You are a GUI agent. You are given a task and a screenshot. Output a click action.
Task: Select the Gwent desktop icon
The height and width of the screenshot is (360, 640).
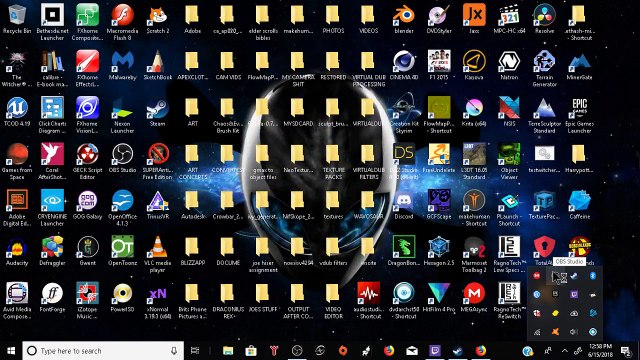coord(87,251)
